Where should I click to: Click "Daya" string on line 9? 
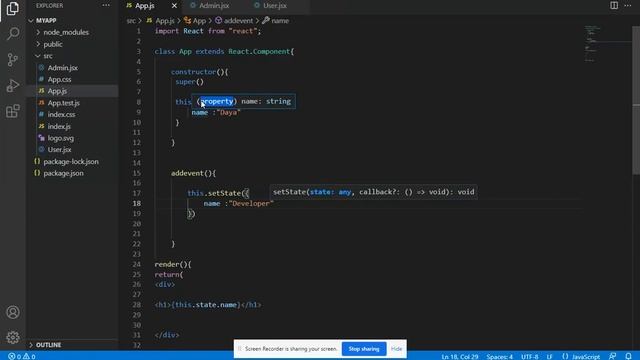228,112
